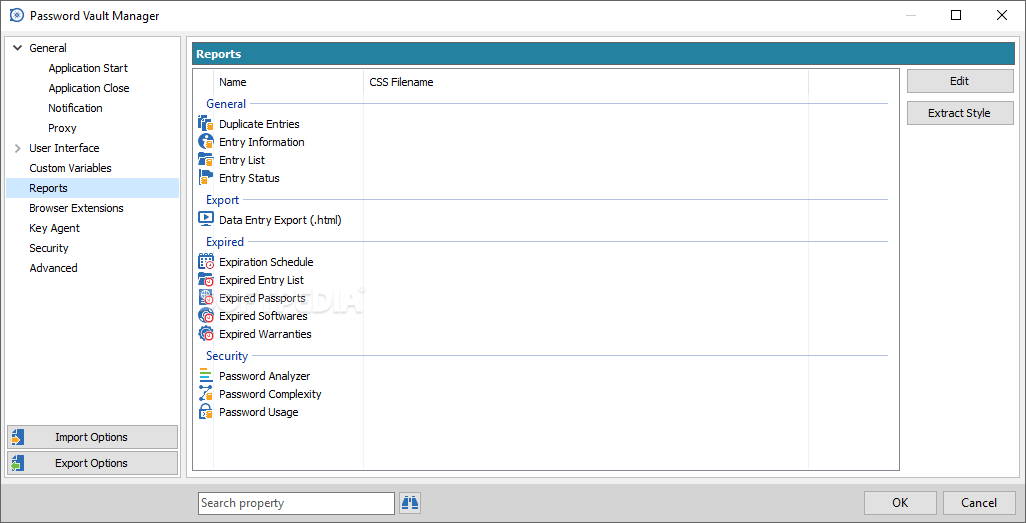Open Application Start settings
Screen dimensions: 1026x523
[88, 68]
